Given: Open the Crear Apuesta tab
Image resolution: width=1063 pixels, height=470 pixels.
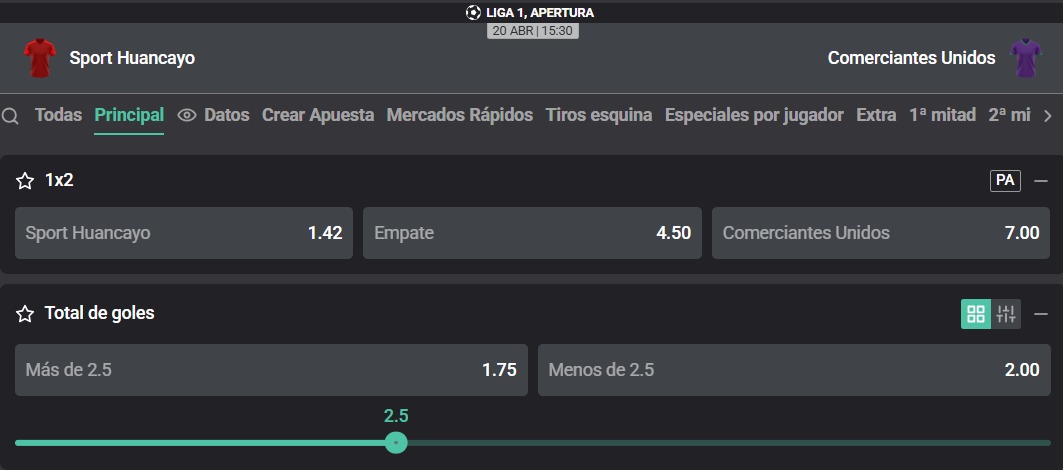Looking at the screenshot, I should (318, 115).
